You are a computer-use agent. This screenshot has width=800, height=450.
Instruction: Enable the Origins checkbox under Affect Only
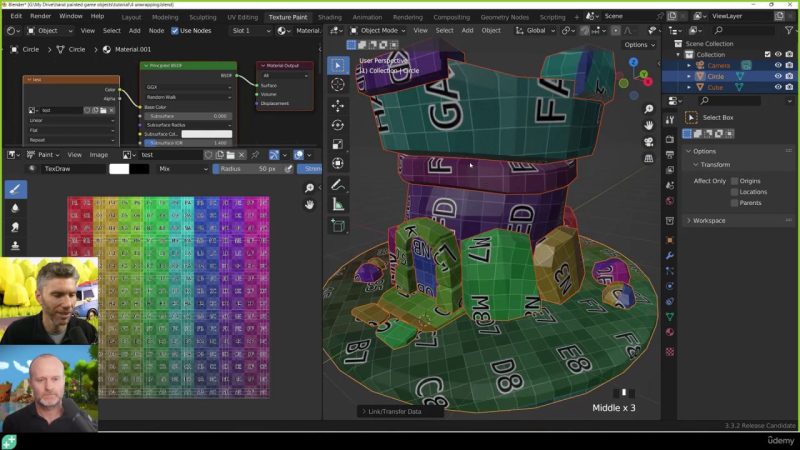[x=735, y=181]
